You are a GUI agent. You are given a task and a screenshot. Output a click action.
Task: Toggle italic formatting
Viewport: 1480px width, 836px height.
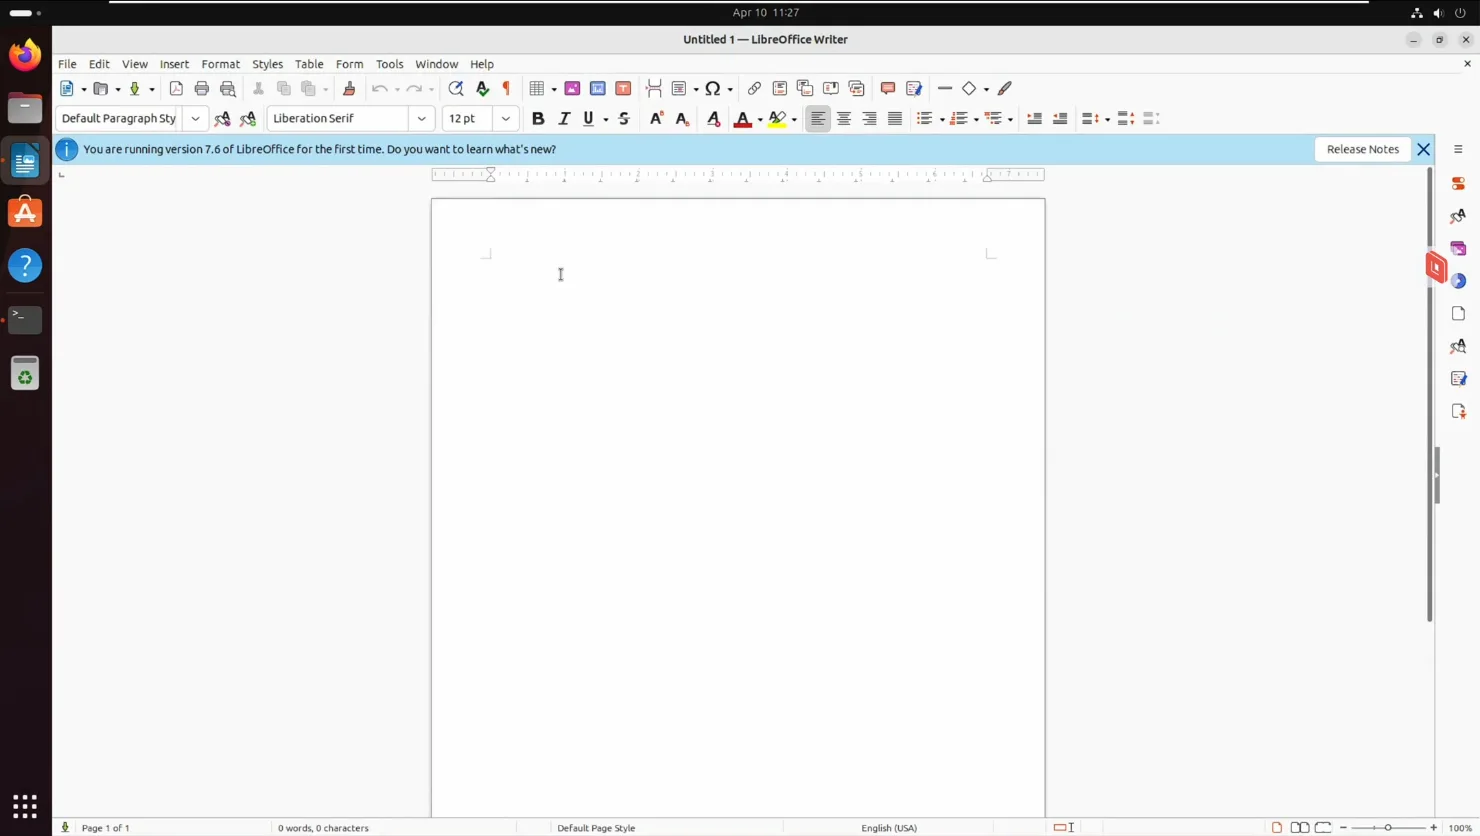click(564, 119)
